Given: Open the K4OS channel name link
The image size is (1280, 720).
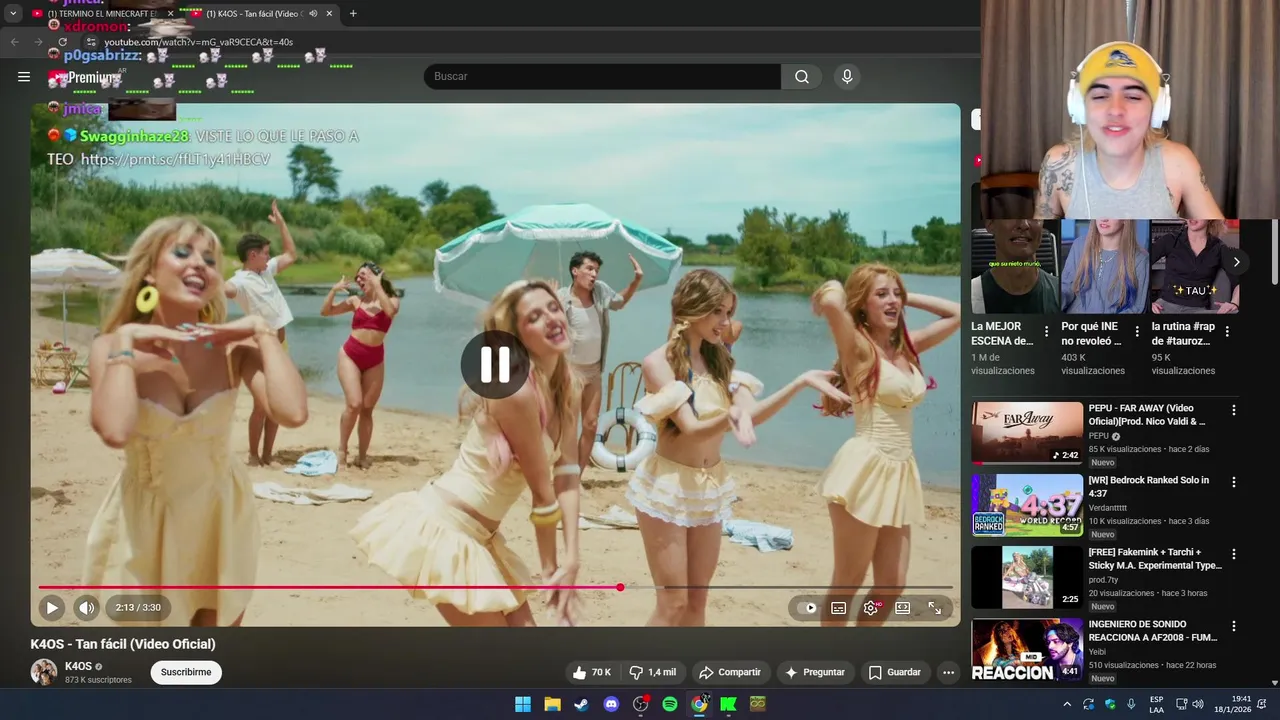Looking at the screenshot, I should pyautogui.click(x=78, y=666).
